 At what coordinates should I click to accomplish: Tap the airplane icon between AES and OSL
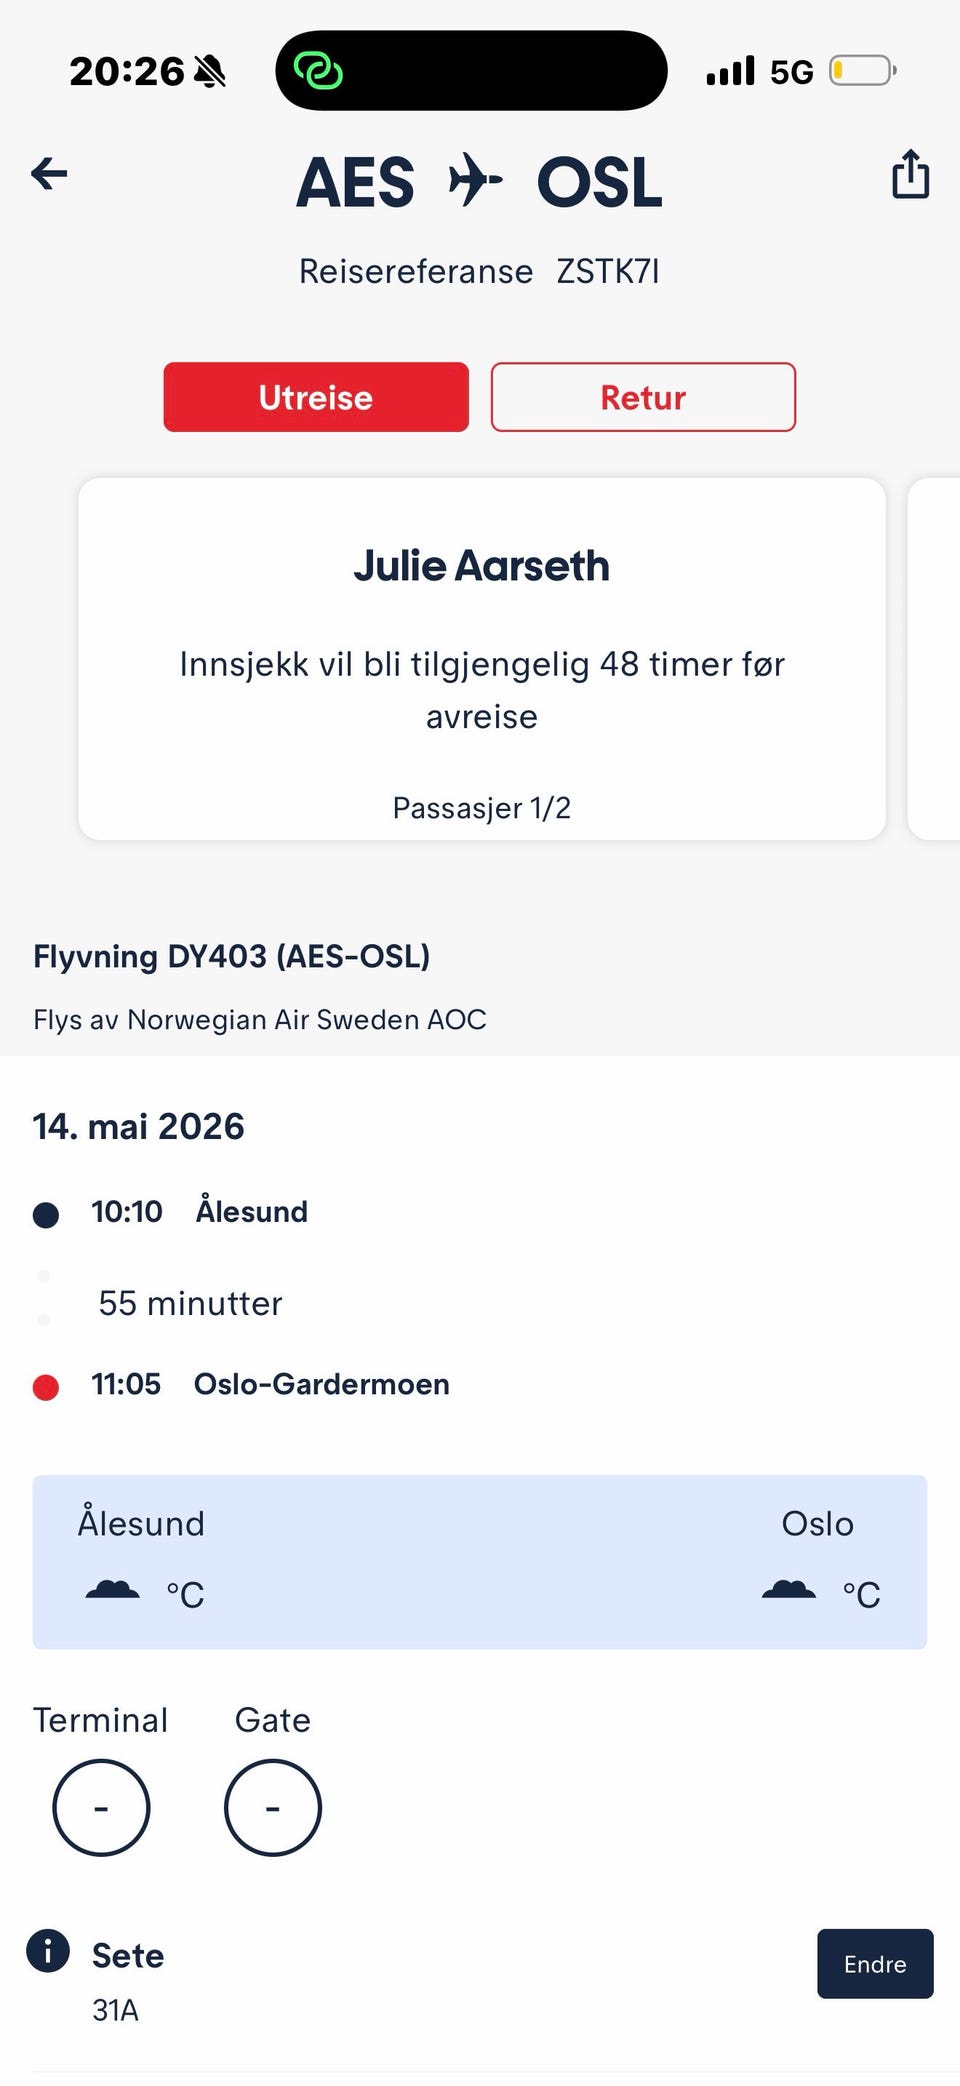[x=475, y=181]
